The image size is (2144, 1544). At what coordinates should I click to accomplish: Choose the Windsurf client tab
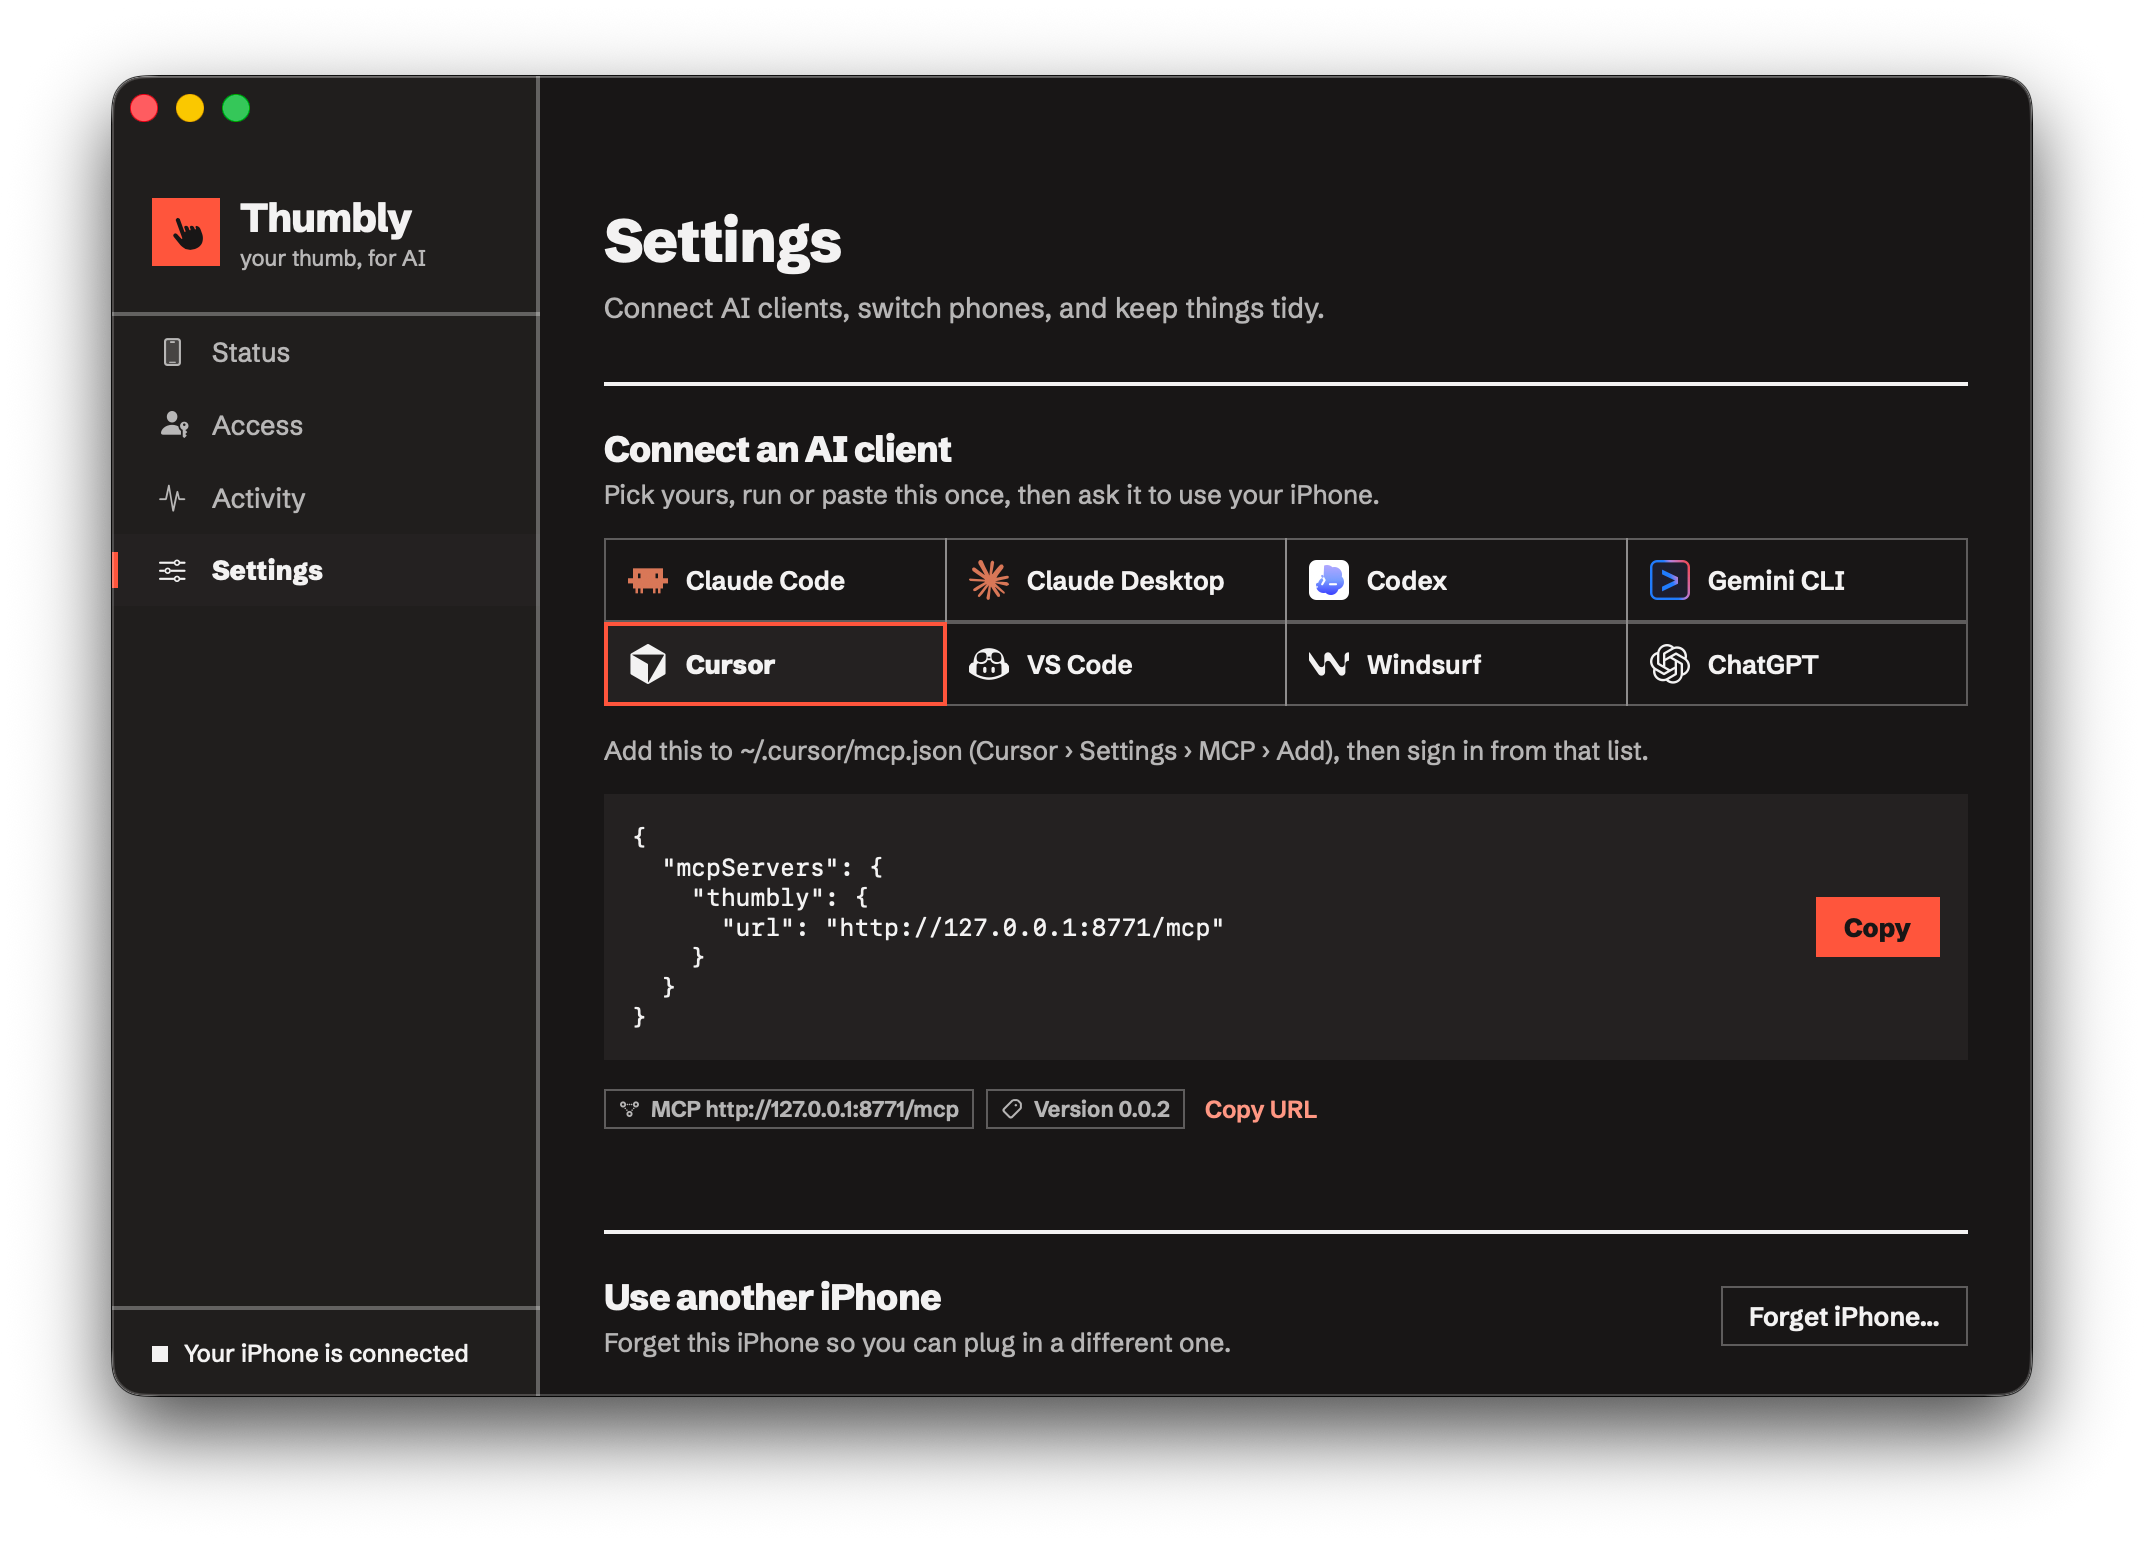pos(1456,665)
